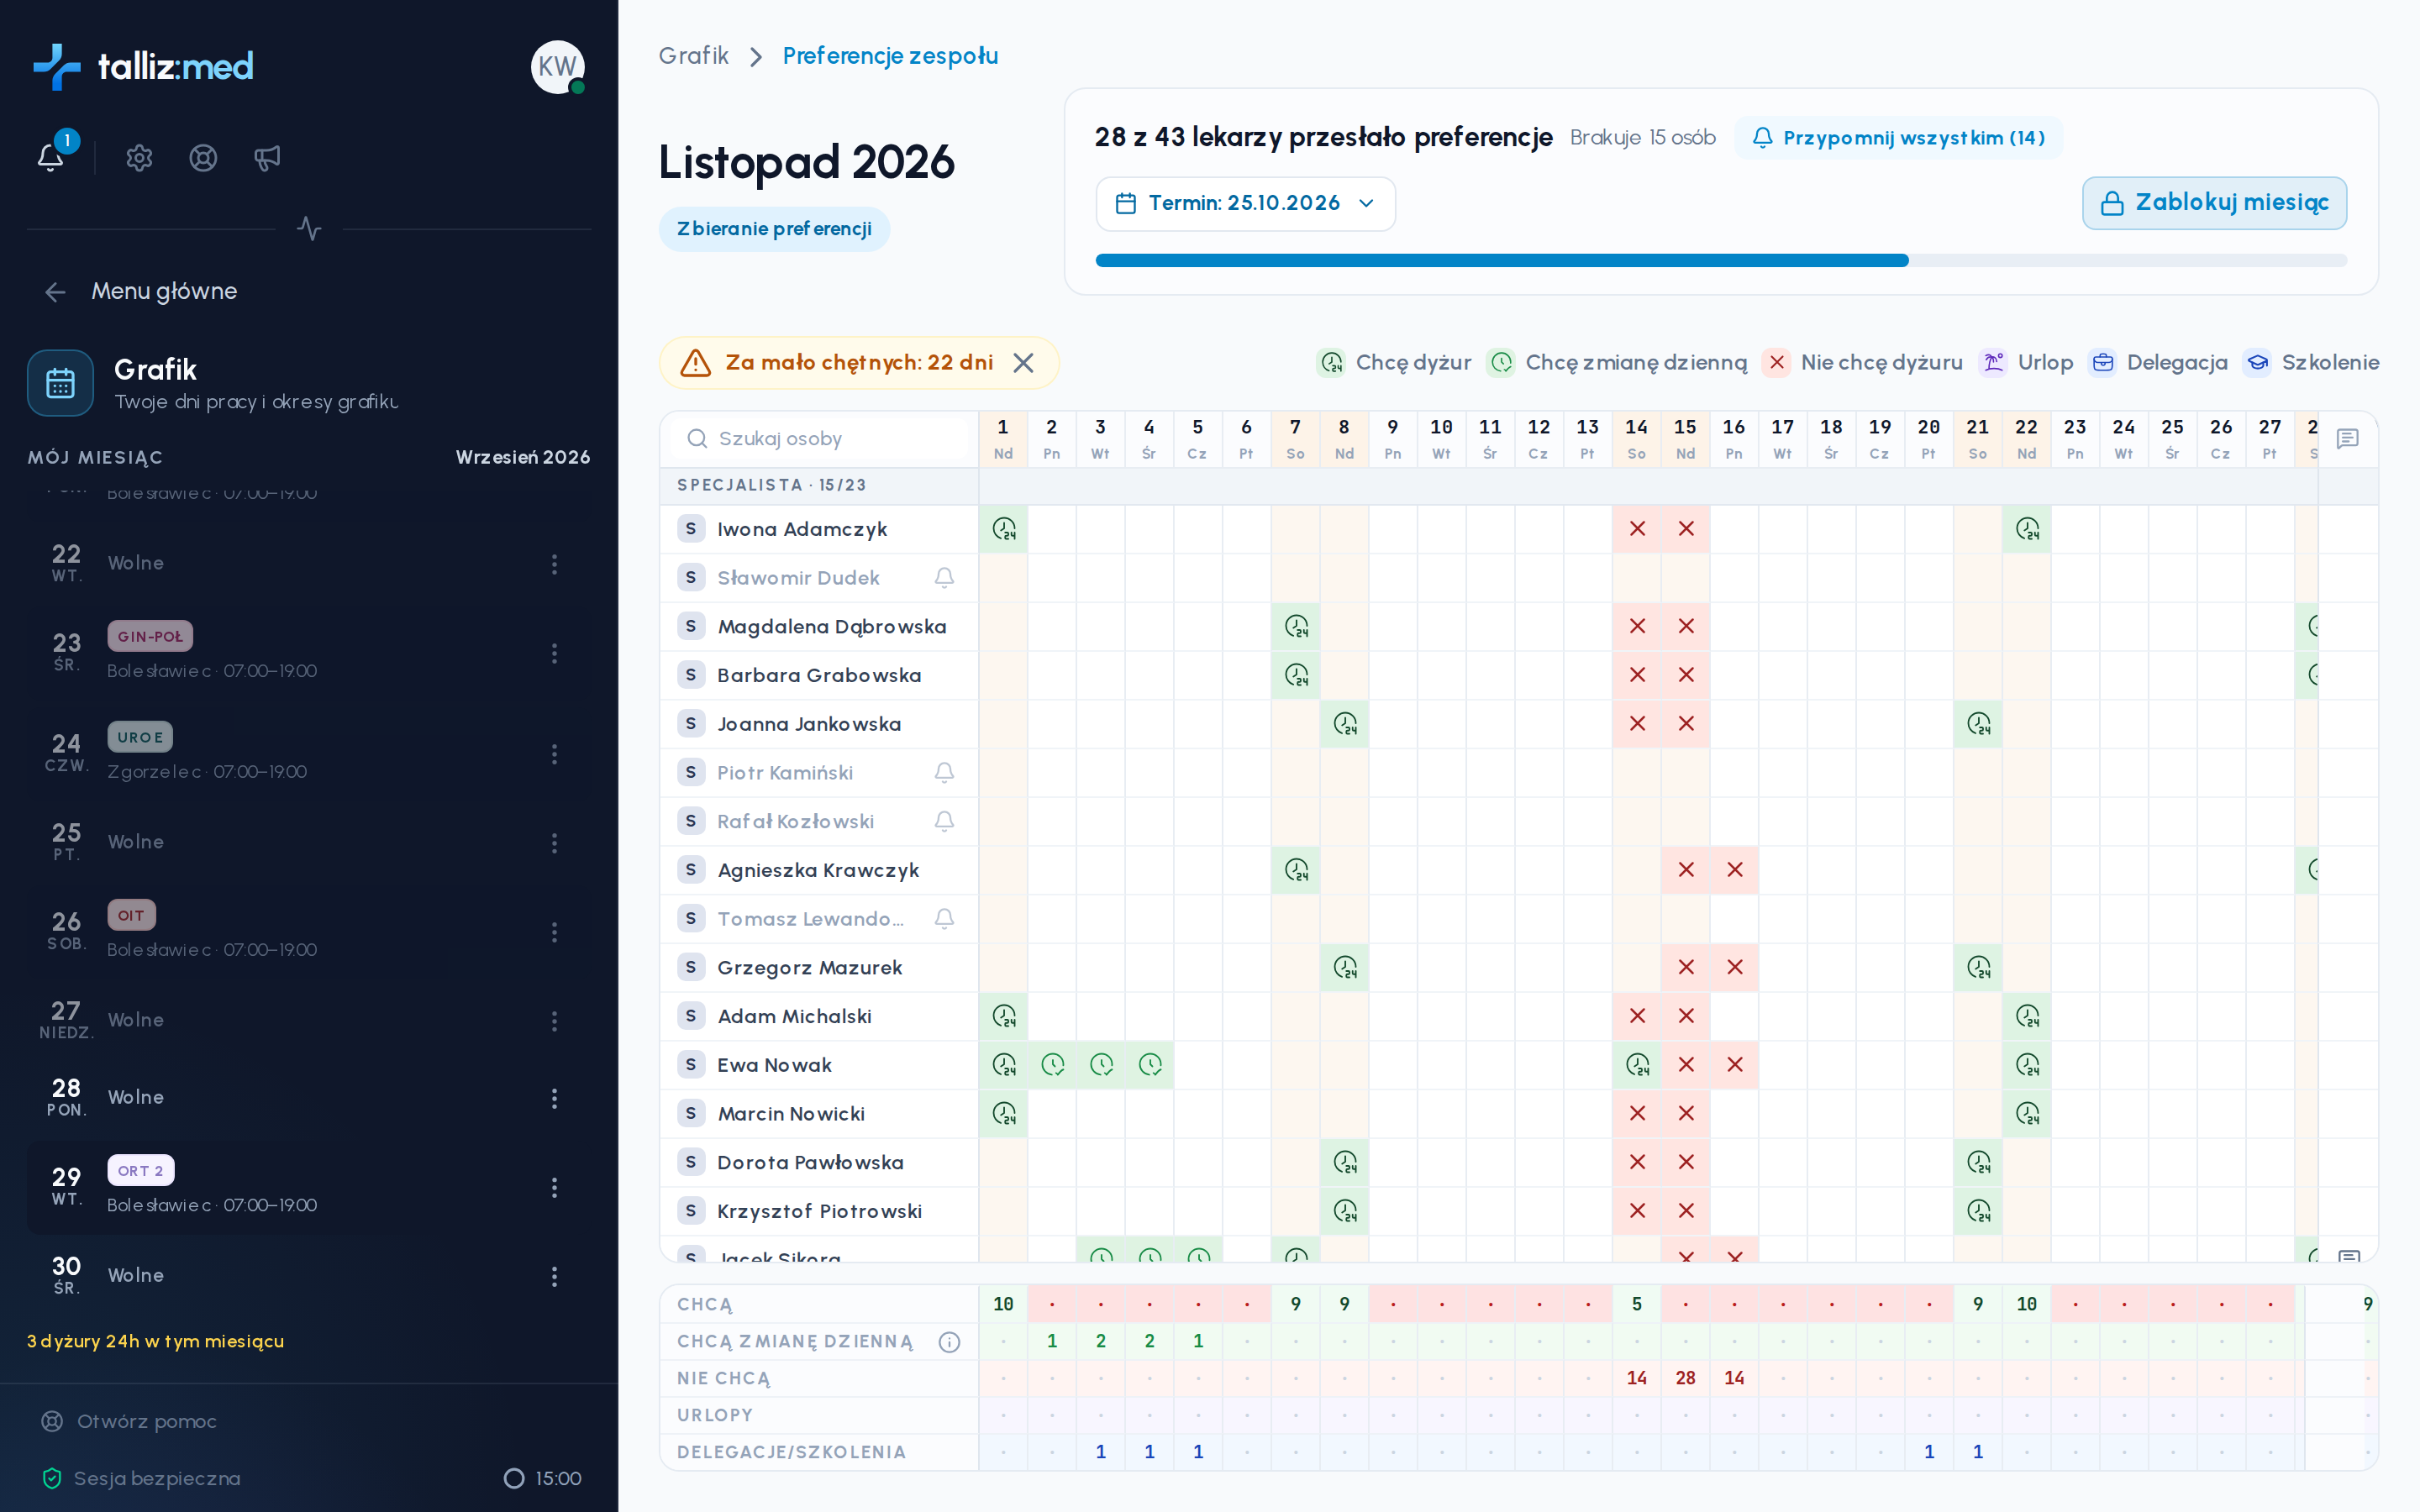Remind Sławomir Dudek with bell icon
This screenshot has width=2420, height=1512.
pos(944,578)
